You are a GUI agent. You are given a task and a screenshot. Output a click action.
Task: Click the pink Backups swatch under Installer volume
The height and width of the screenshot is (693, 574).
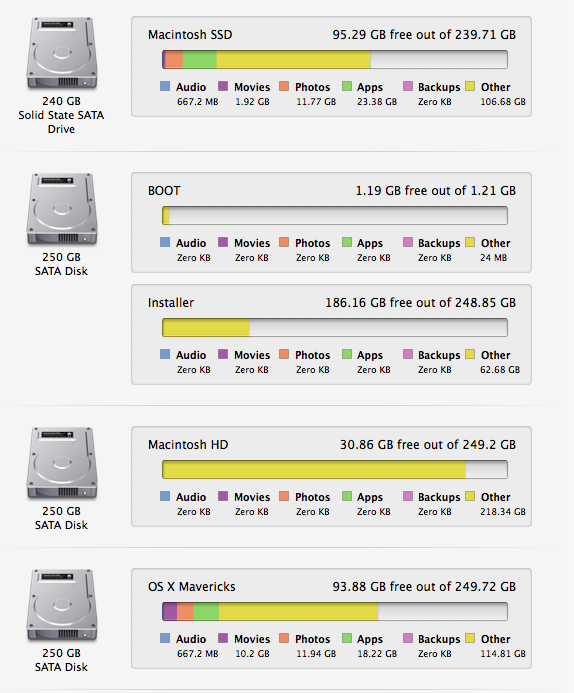pos(408,354)
